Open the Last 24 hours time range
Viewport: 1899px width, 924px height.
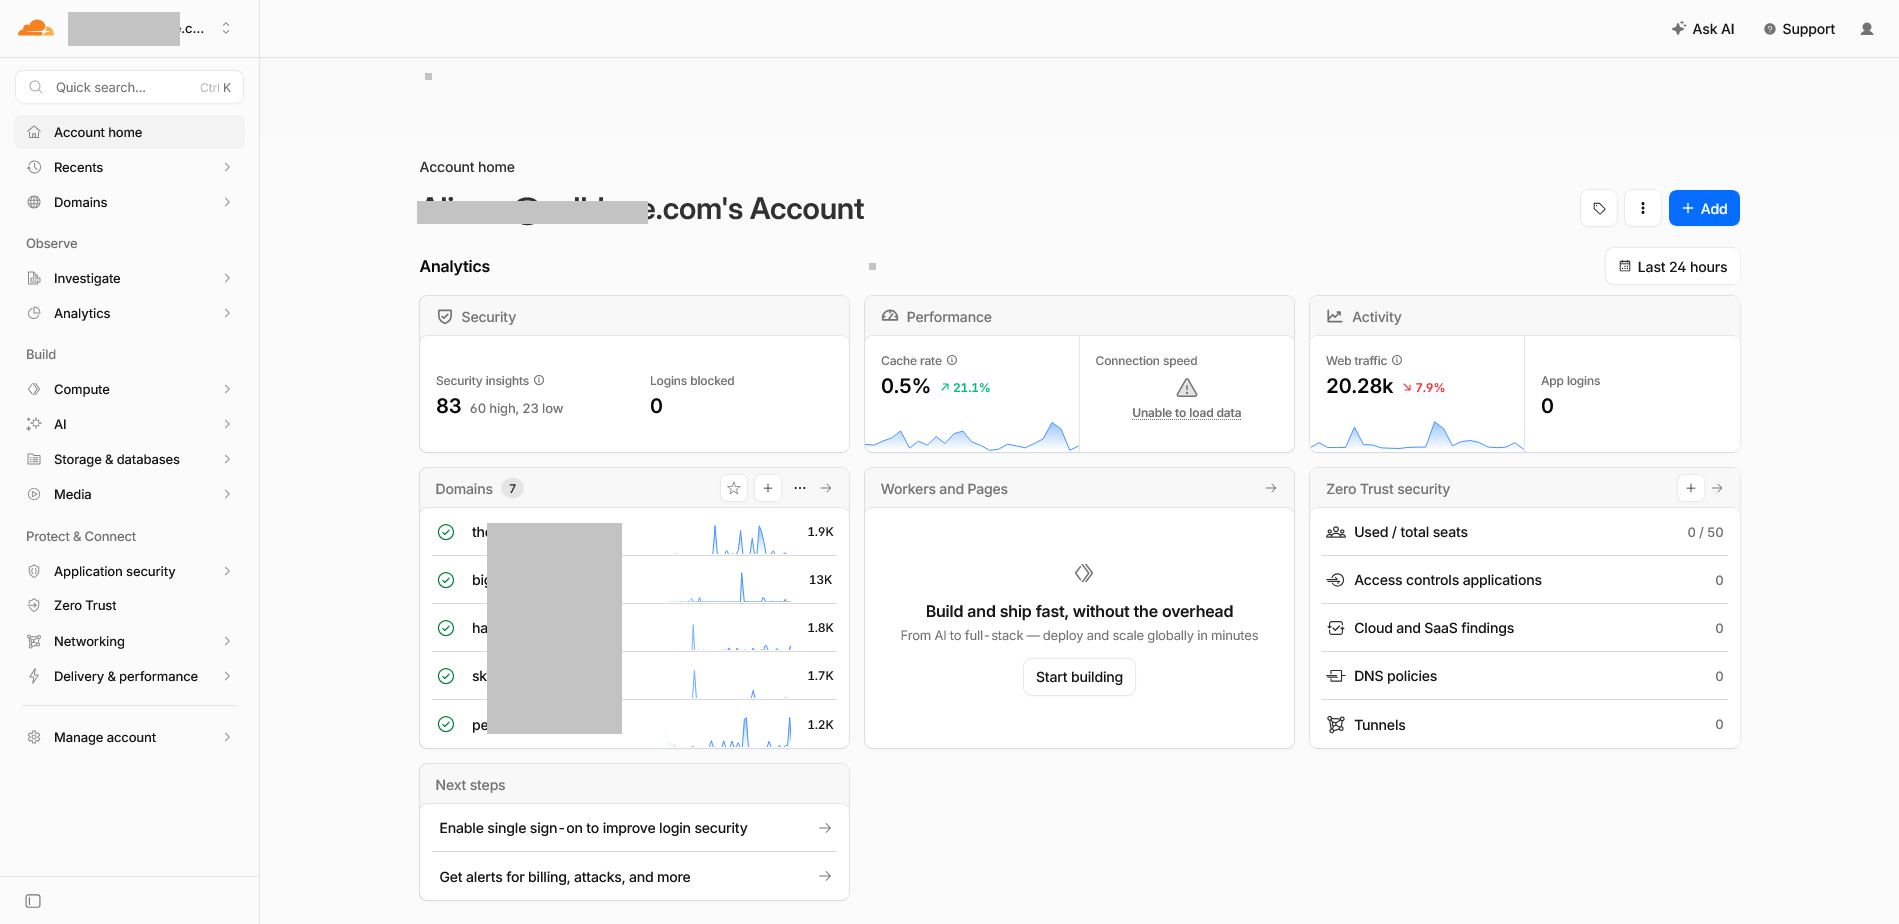1673,267
